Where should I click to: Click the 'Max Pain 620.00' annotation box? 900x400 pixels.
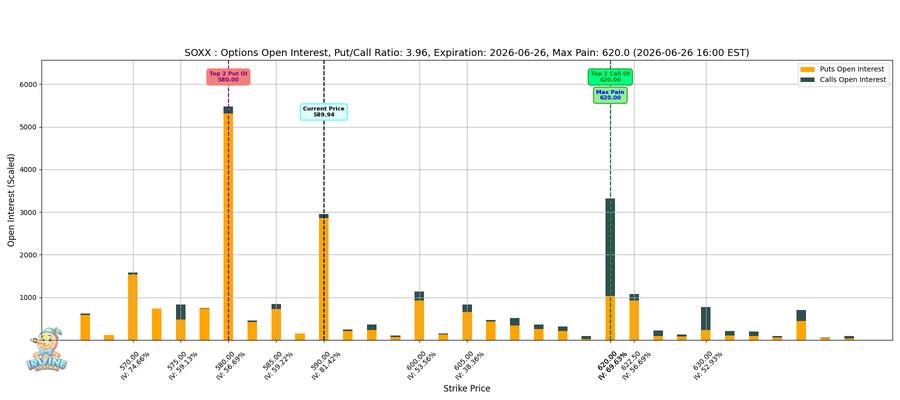click(x=610, y=95)
